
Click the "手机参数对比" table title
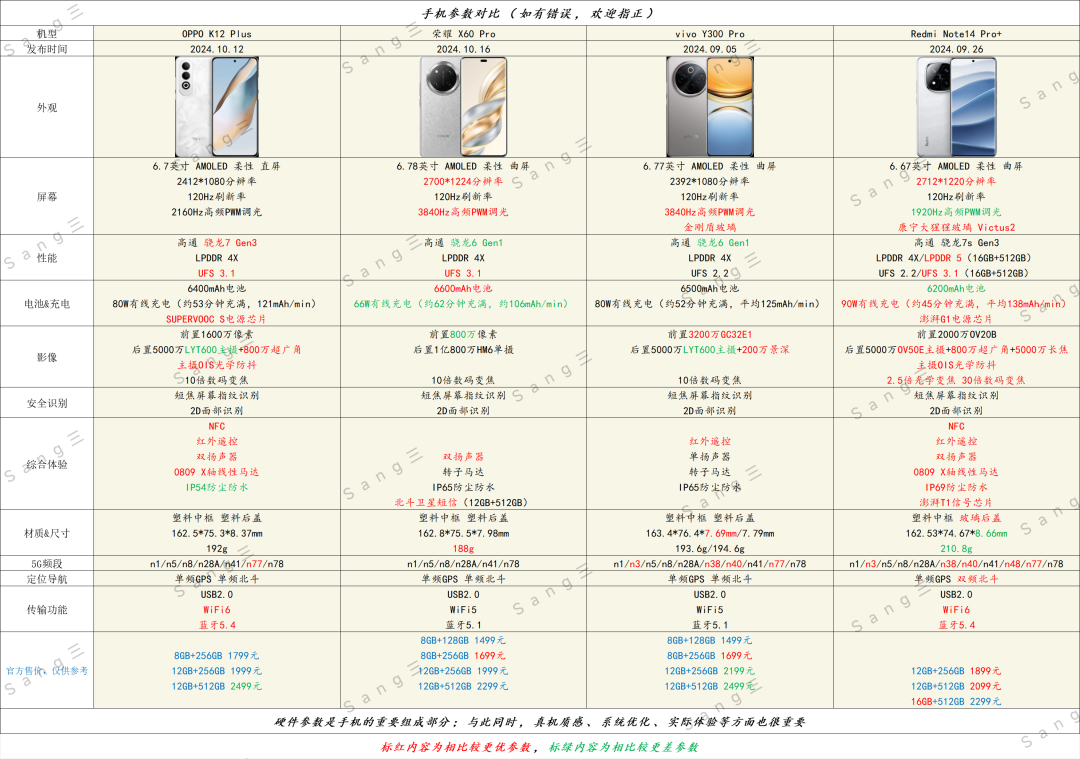462,13
